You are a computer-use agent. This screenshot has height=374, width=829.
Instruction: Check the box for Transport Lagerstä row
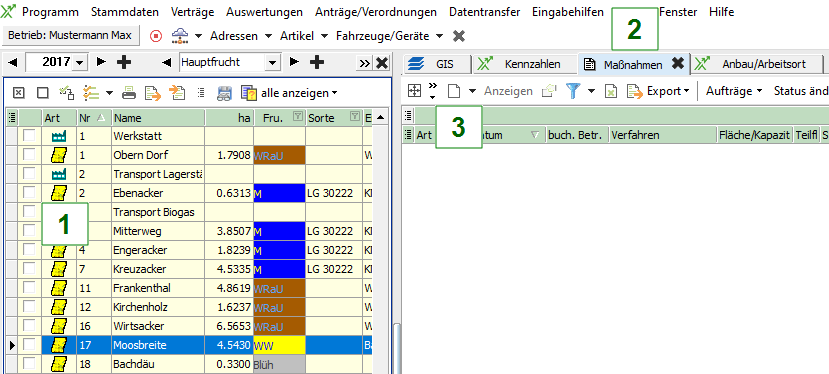(29, 174)
